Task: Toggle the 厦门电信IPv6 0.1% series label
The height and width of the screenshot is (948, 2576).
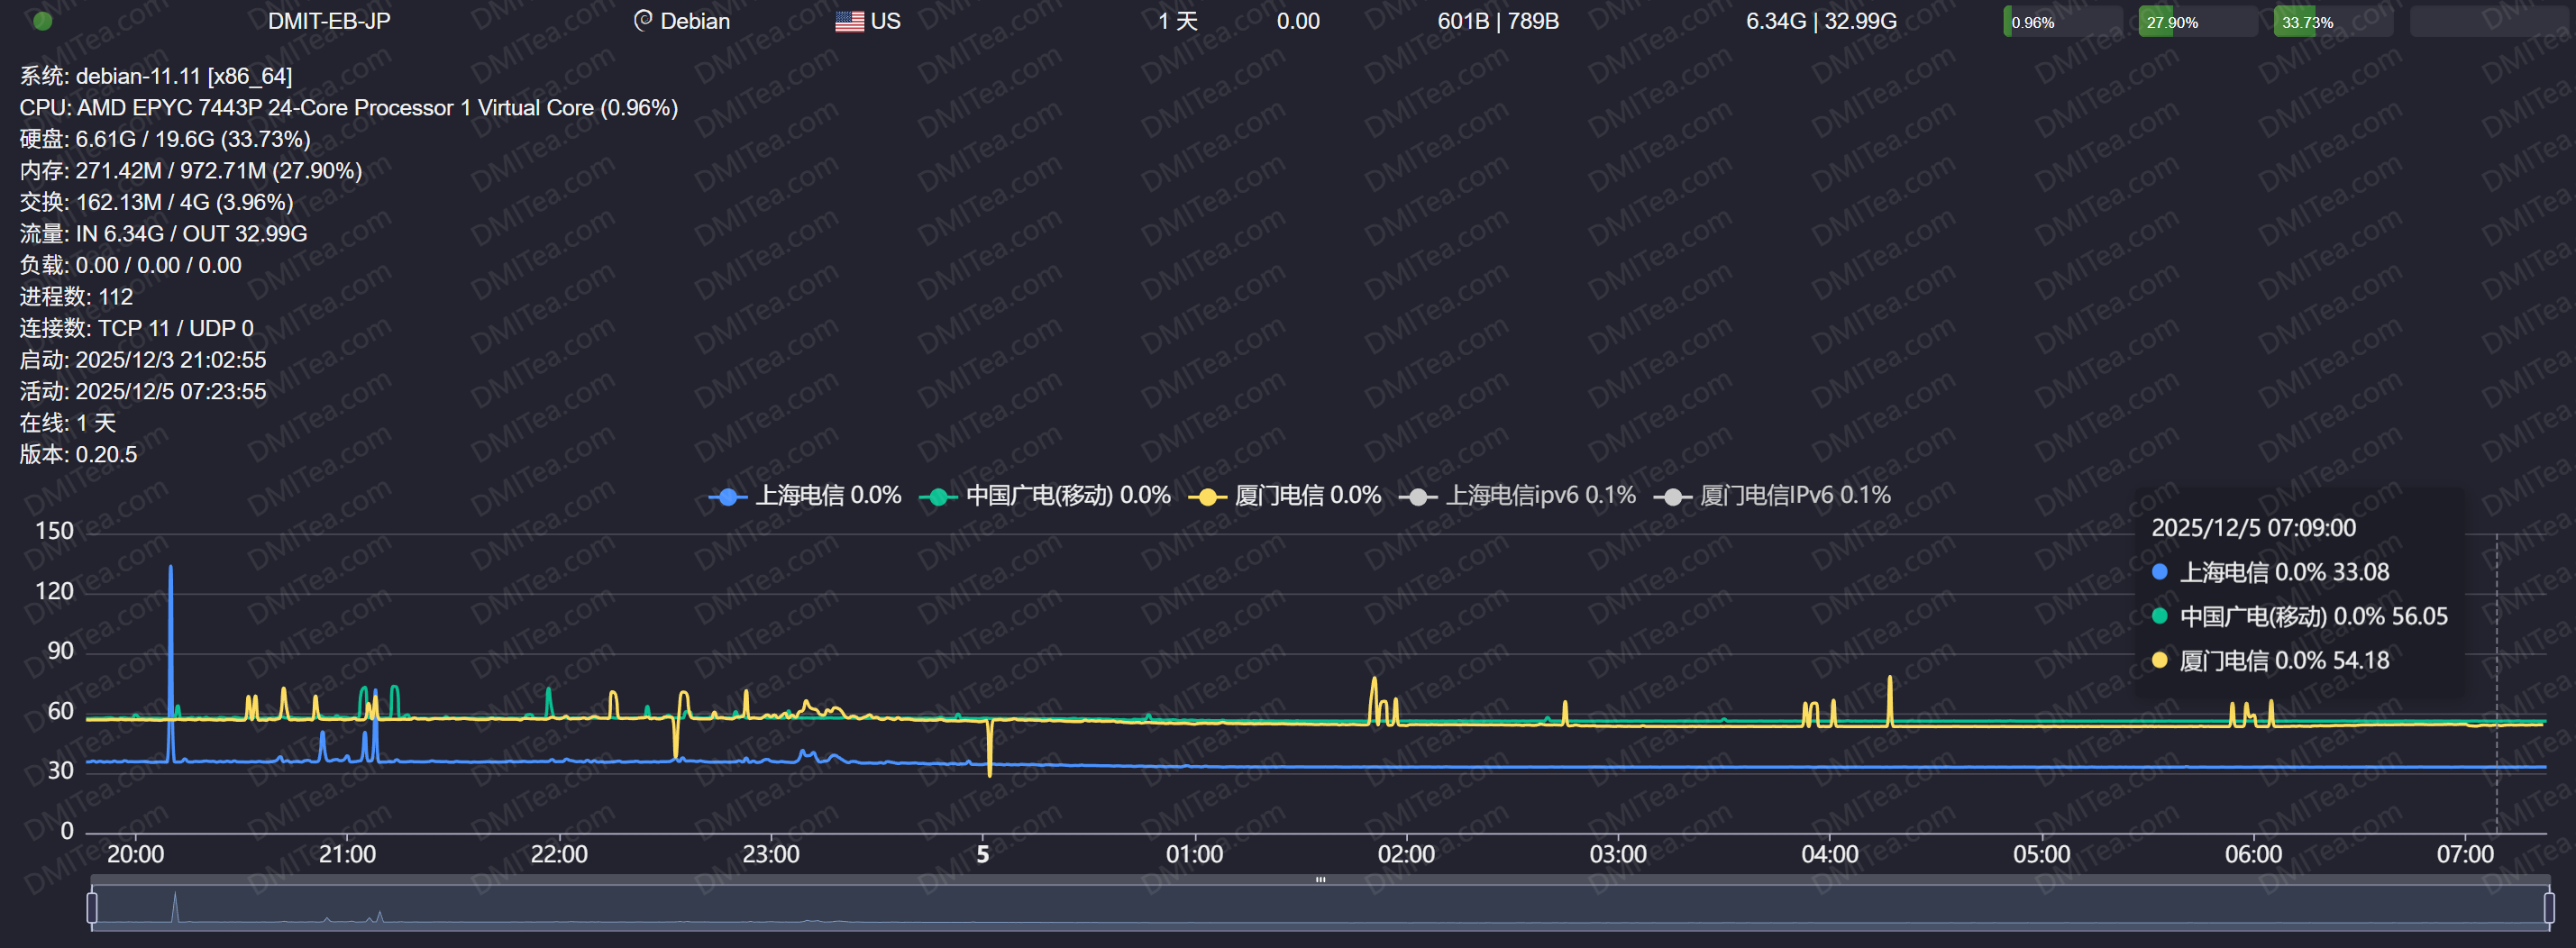Action: click(1795, 495)
